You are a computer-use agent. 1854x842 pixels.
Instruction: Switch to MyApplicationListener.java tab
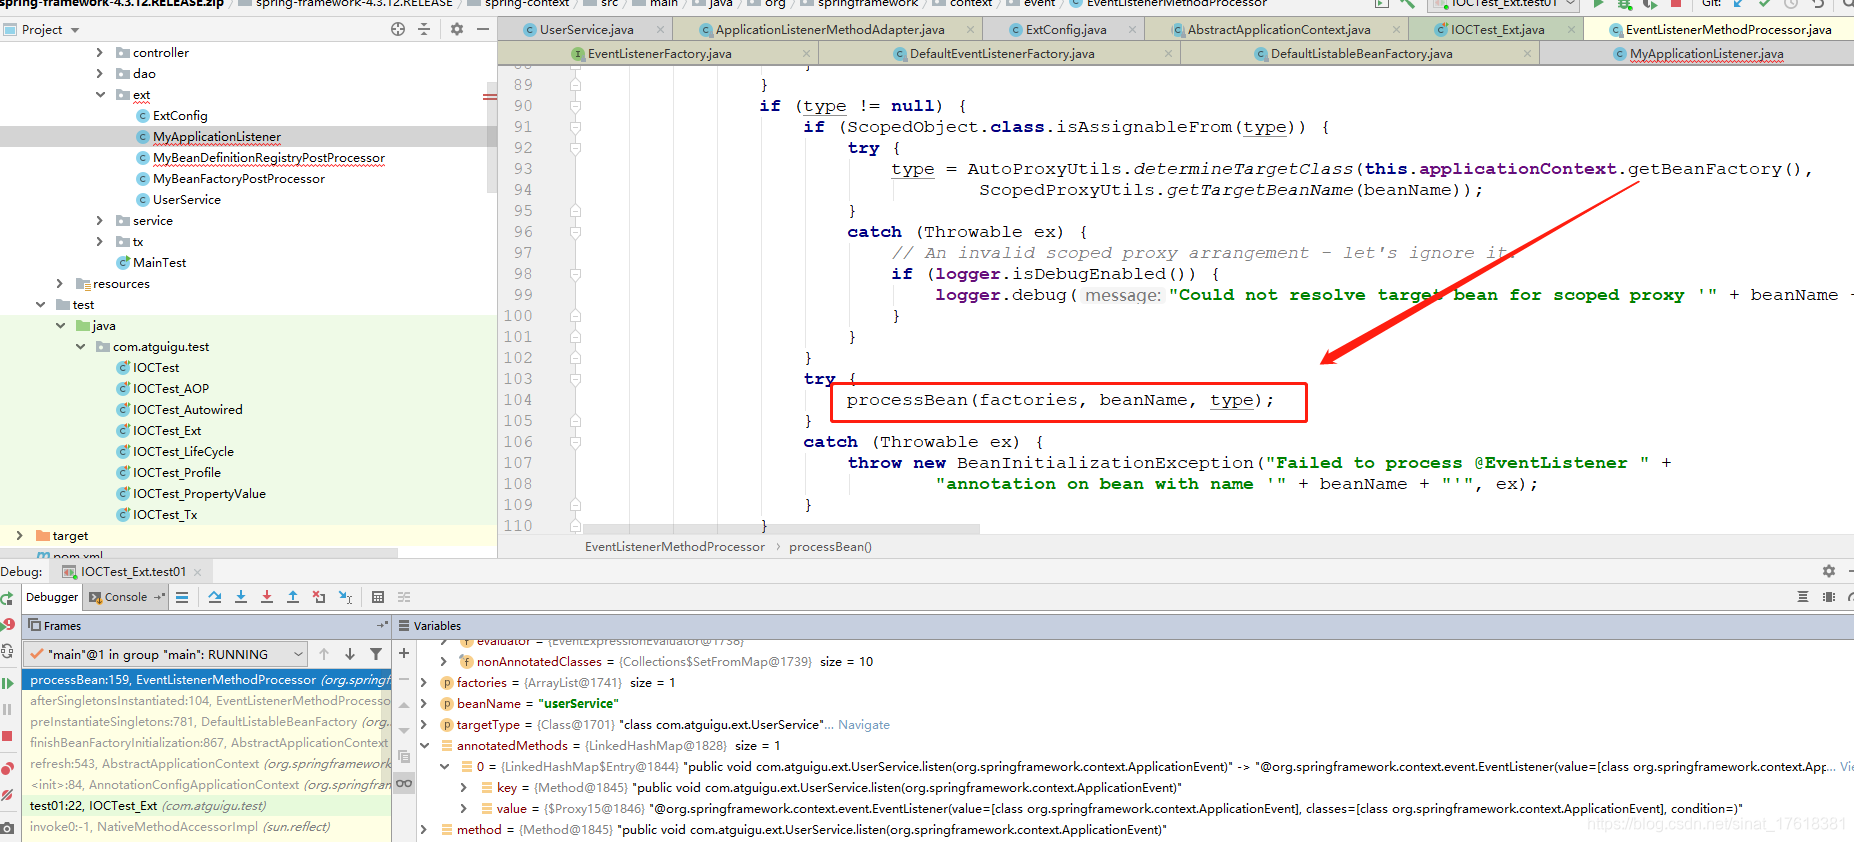(1706, 54)
